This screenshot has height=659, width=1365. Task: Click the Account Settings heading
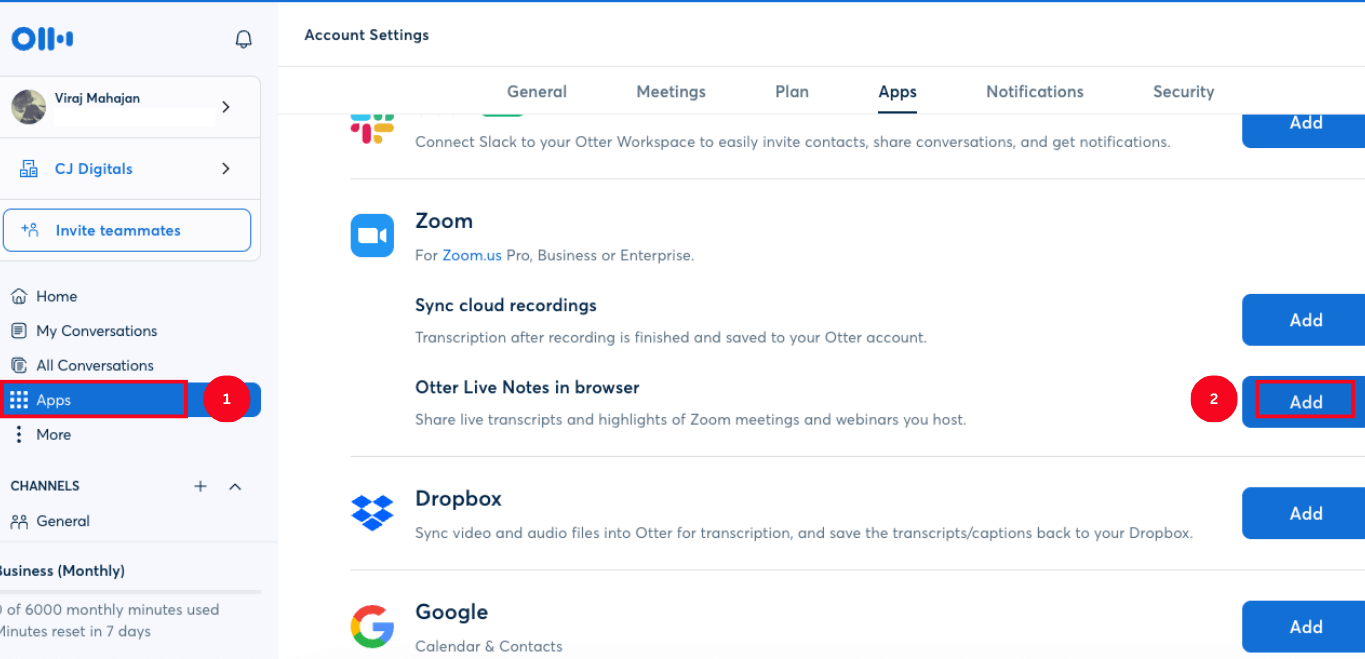[367, 35]
